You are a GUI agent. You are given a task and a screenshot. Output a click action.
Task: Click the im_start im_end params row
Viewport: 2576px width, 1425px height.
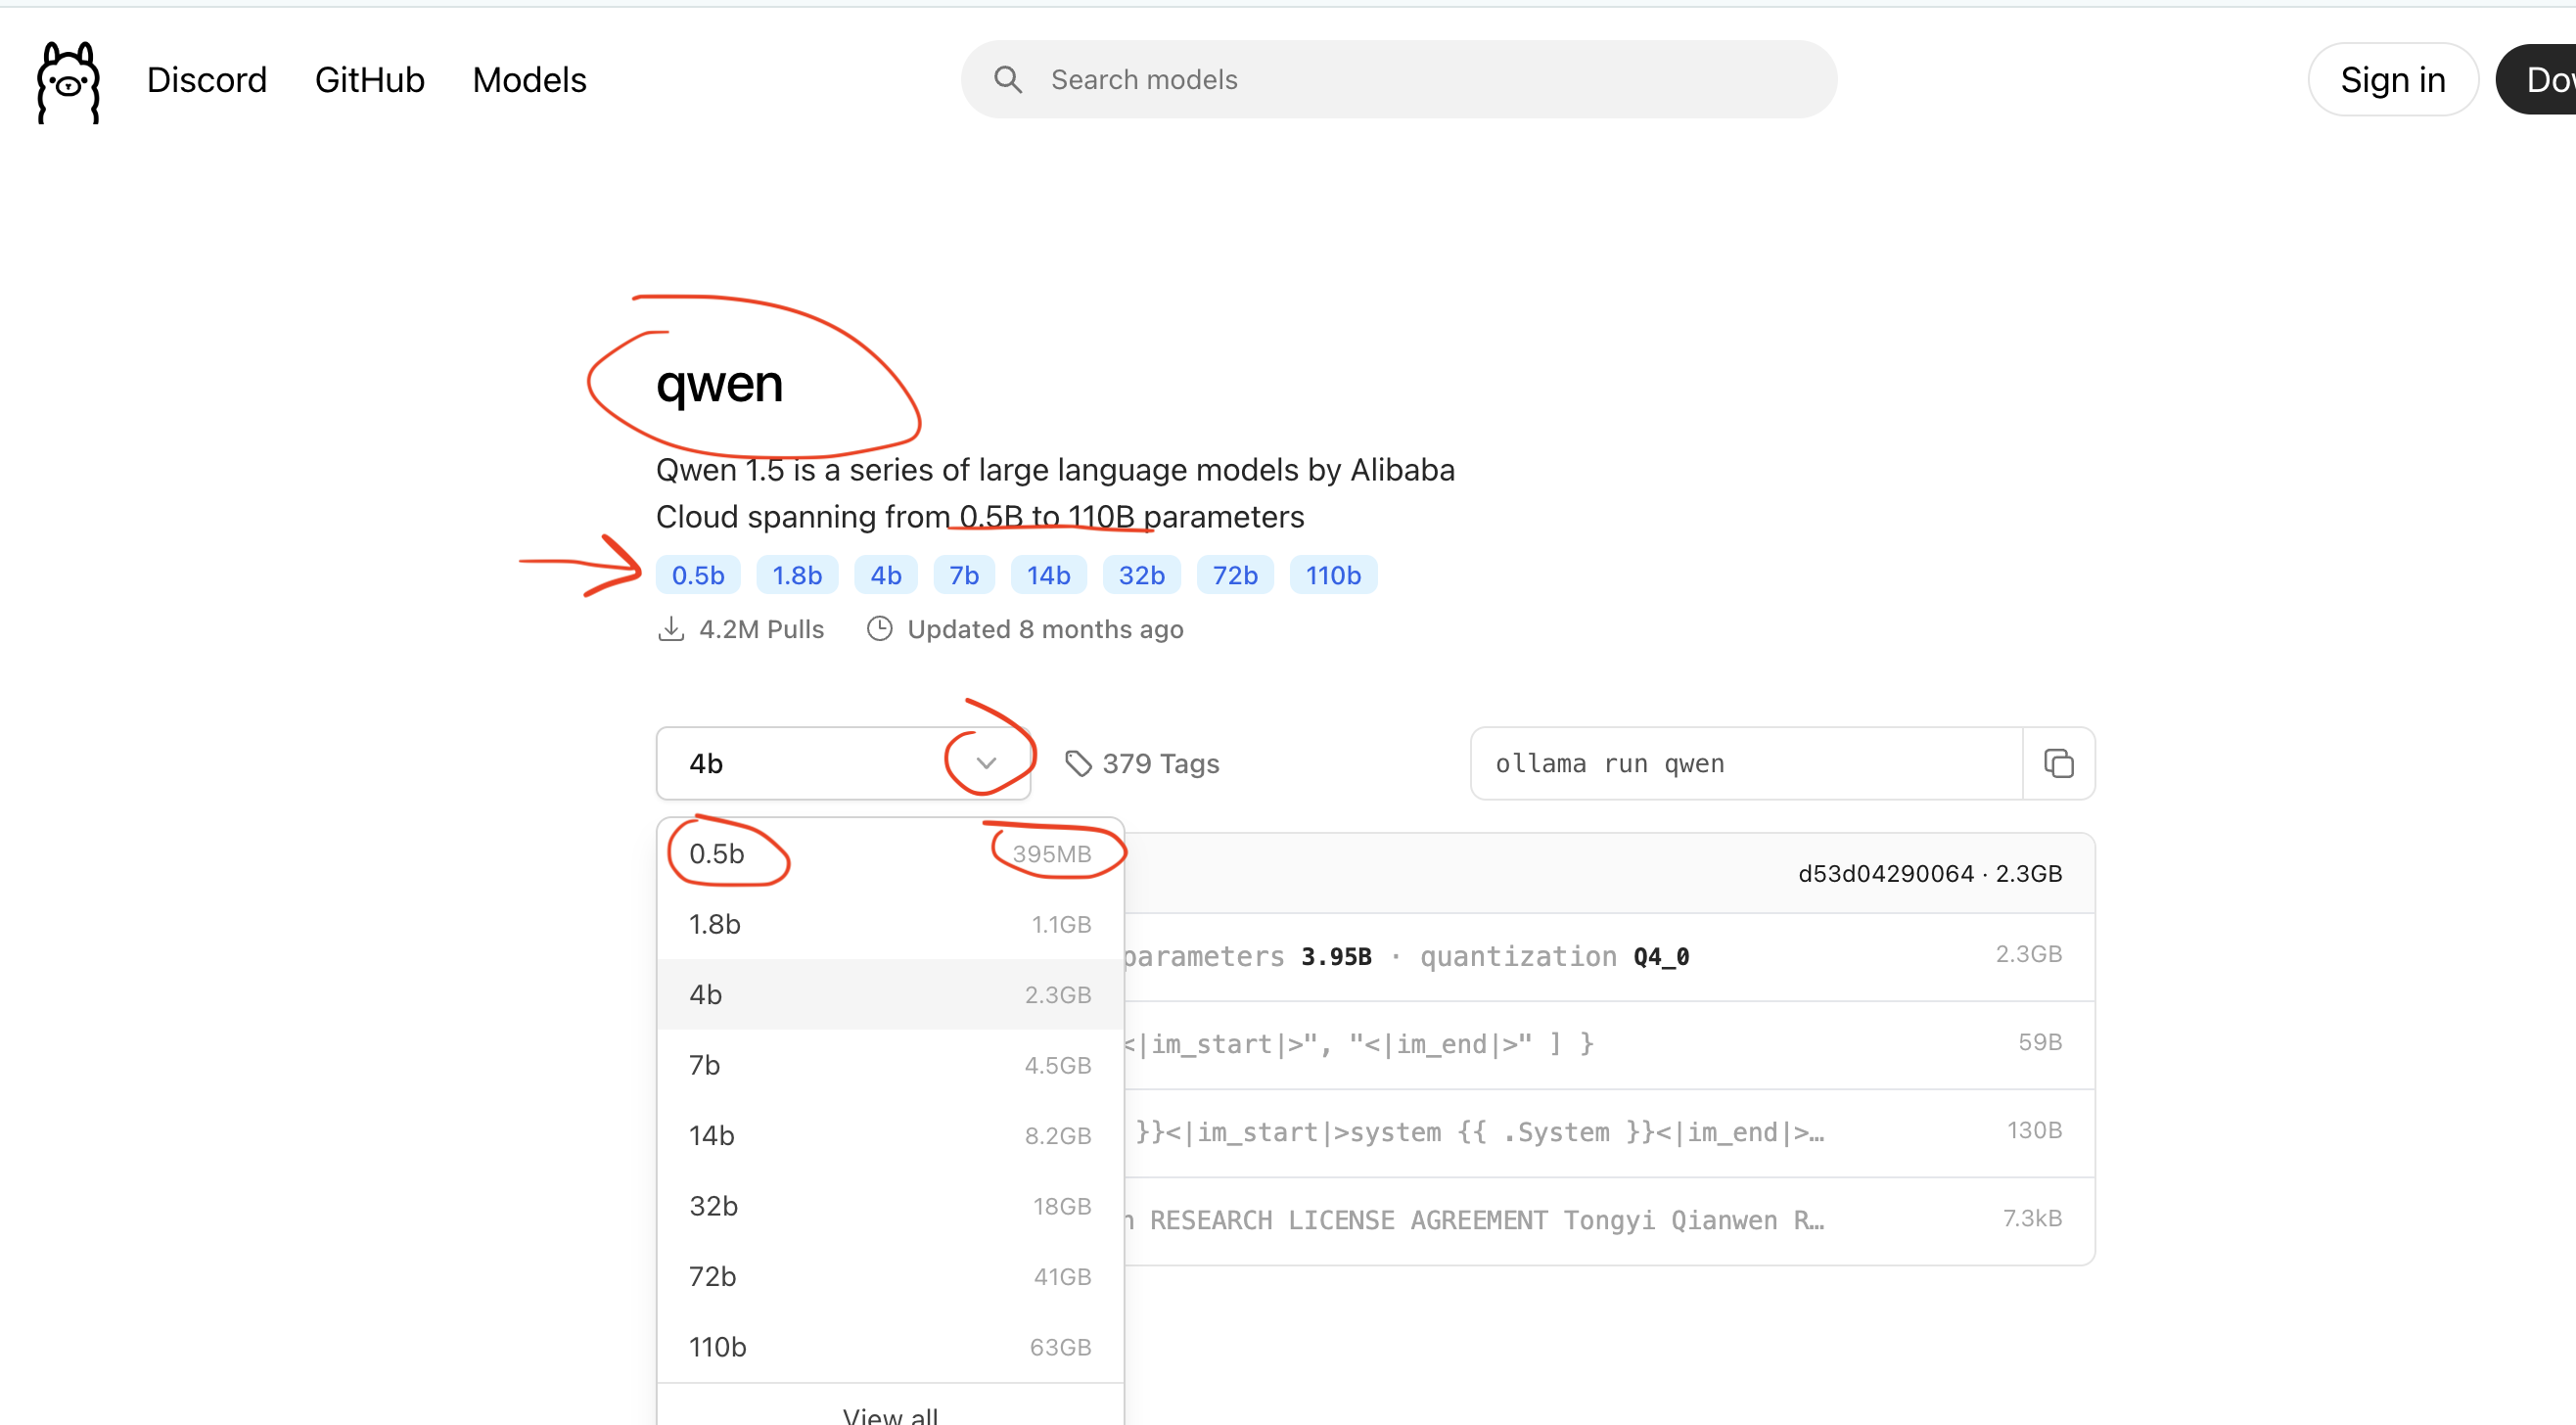point(1609,1045)
